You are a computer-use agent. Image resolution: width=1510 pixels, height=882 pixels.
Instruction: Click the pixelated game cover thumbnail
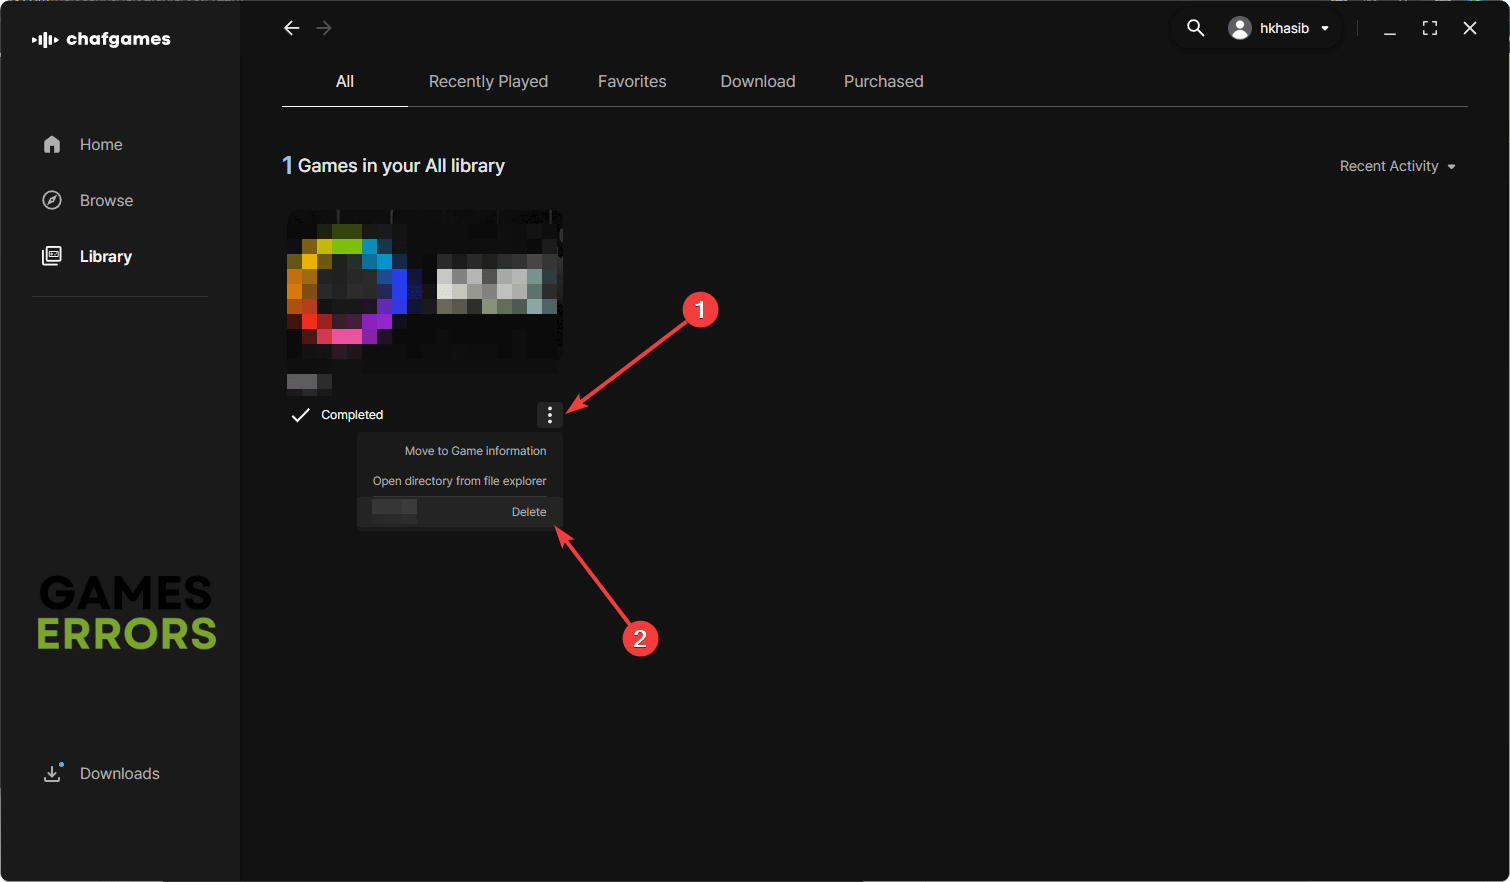point(424,286)
